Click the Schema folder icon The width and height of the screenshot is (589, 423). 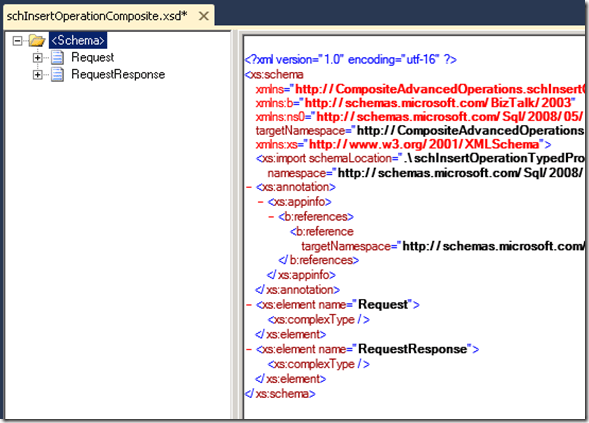coord(37,41)
